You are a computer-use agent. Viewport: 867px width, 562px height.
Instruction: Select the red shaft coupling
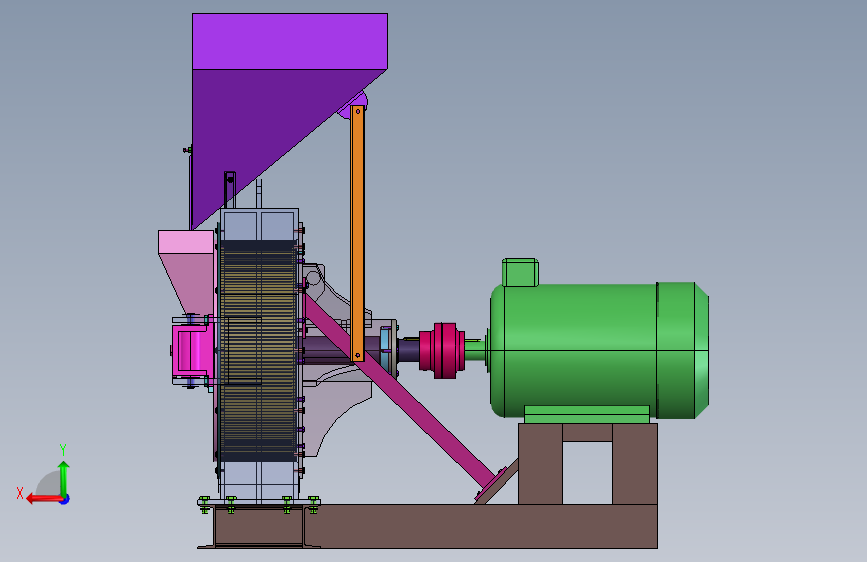point(442,351)
